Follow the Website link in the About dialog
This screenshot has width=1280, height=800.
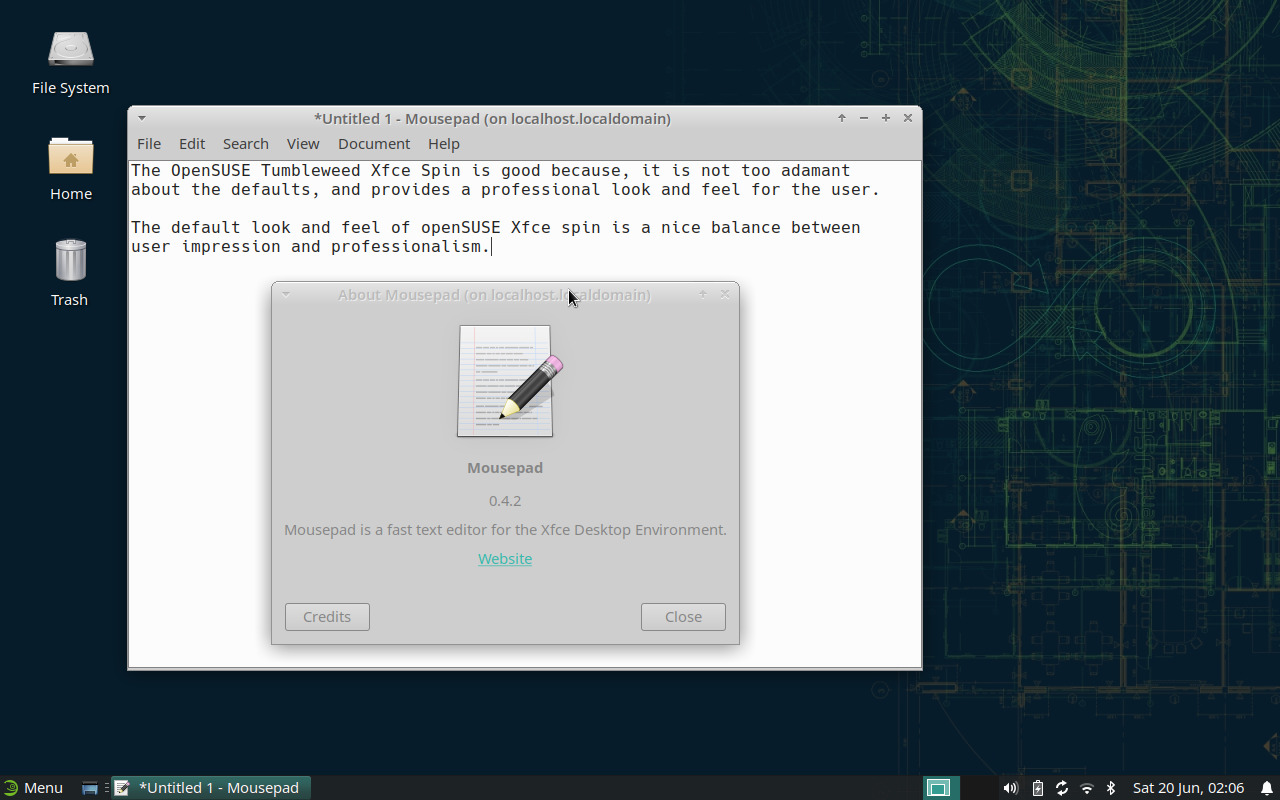click(x=505, y=558)
